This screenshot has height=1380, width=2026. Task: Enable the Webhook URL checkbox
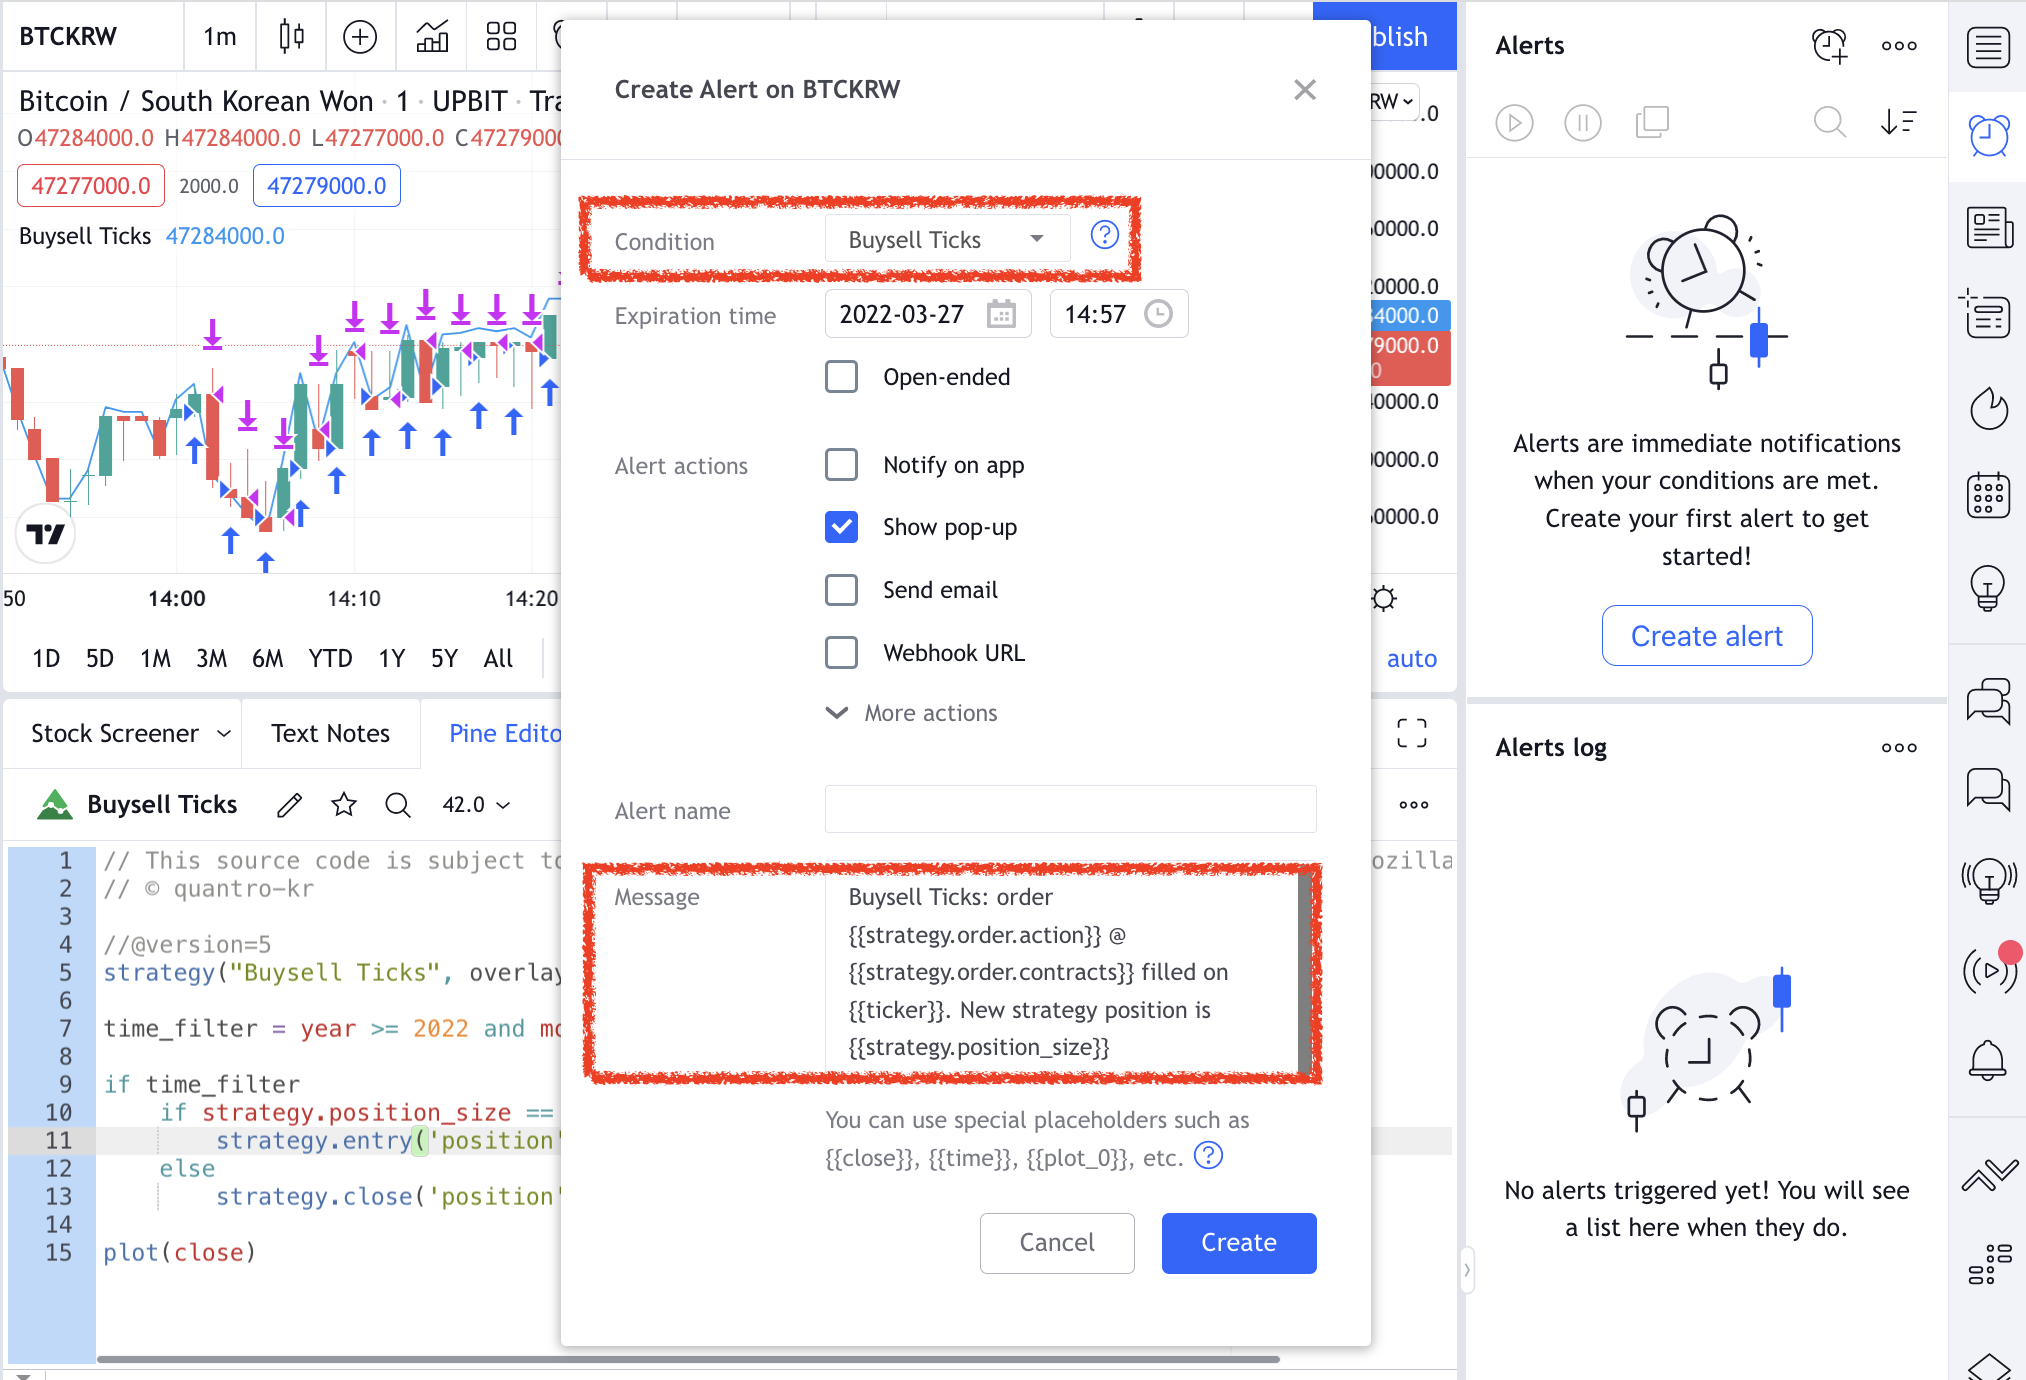[x=841, y=653]
